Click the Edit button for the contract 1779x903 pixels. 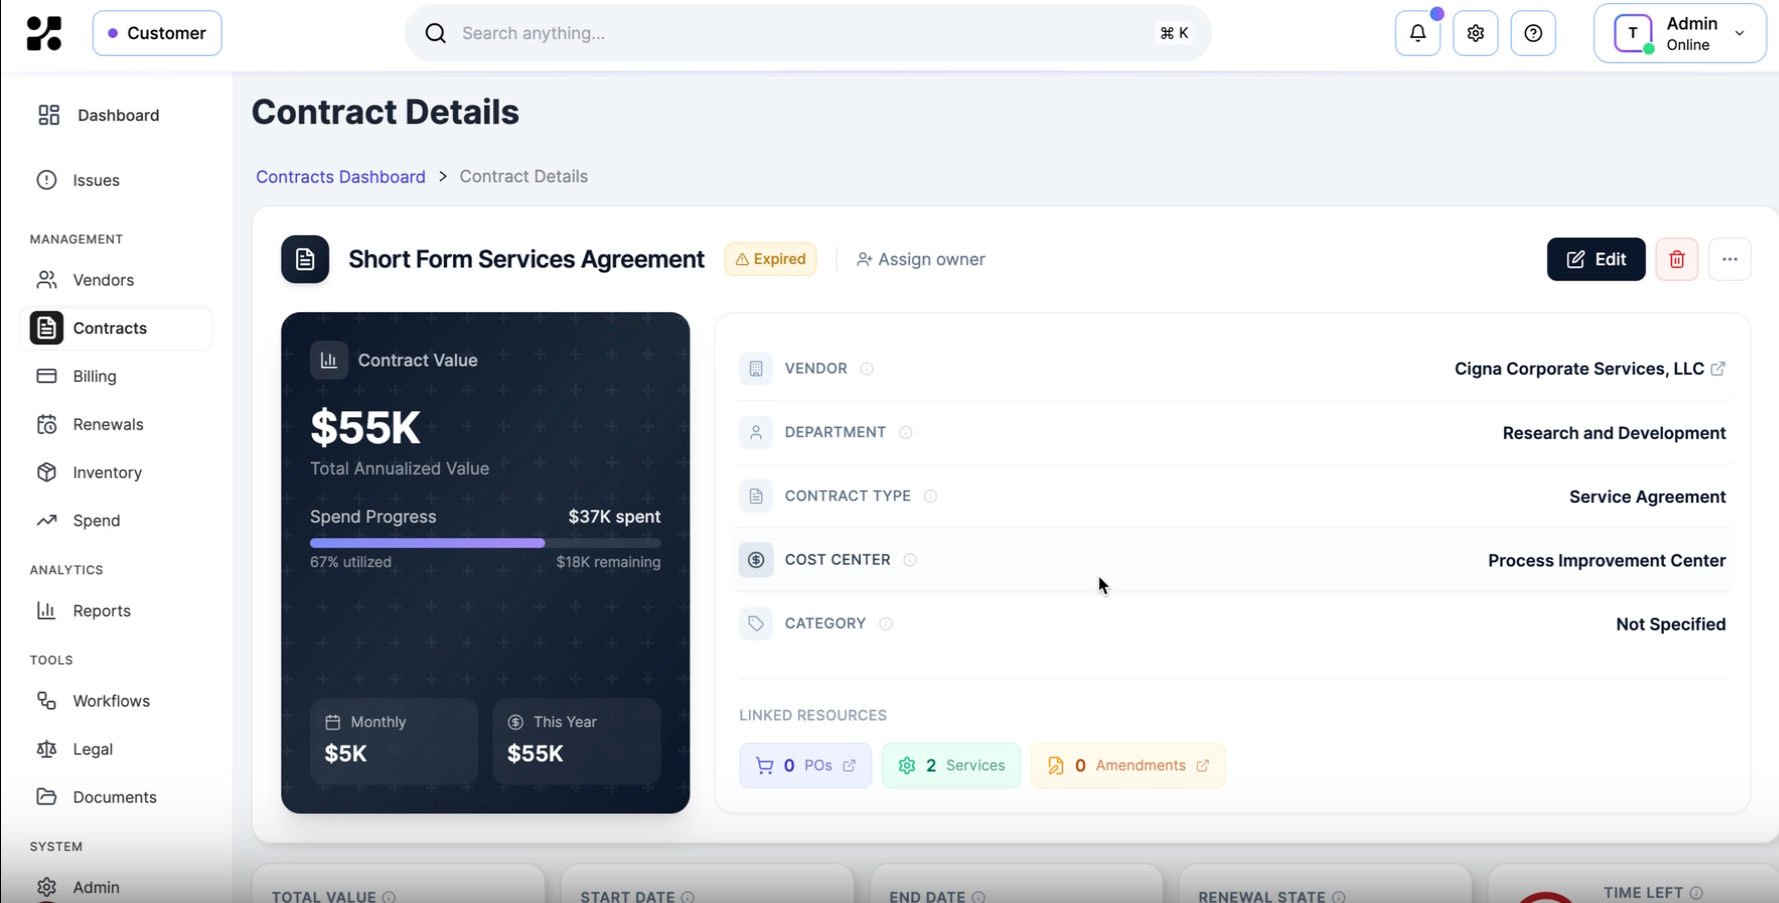tap(1595, 259)
